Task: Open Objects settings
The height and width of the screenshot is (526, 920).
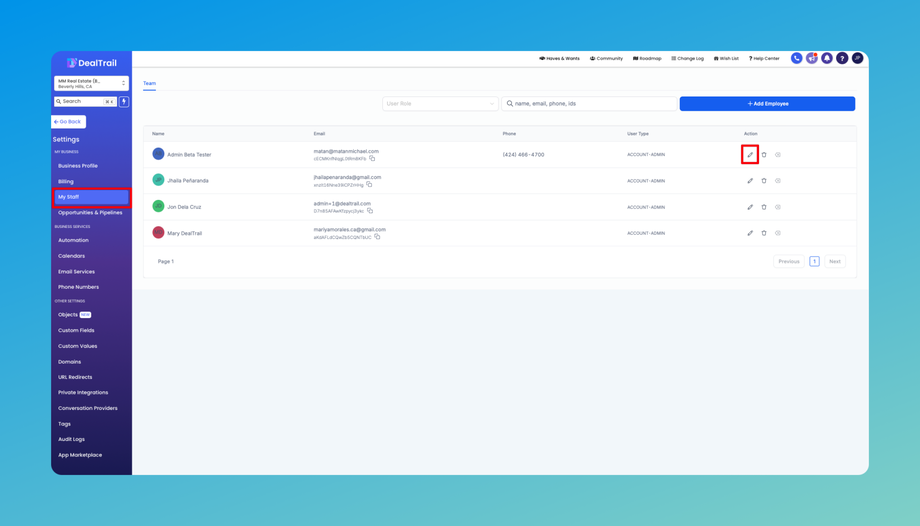Action: pos(74,315)
